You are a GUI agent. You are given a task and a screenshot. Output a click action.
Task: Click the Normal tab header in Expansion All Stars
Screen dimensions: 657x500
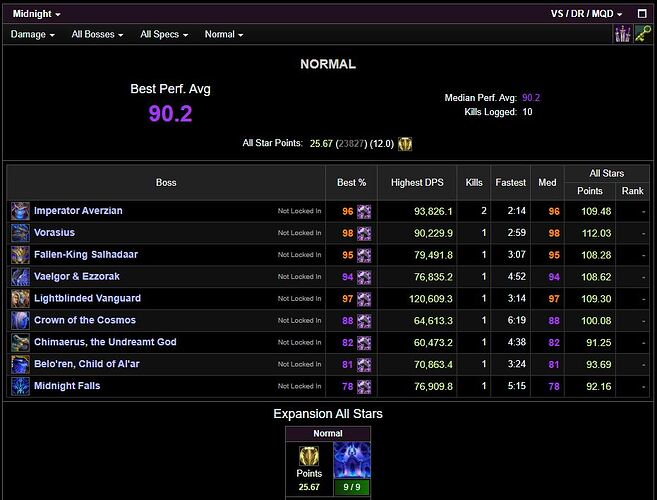(328, 434)
